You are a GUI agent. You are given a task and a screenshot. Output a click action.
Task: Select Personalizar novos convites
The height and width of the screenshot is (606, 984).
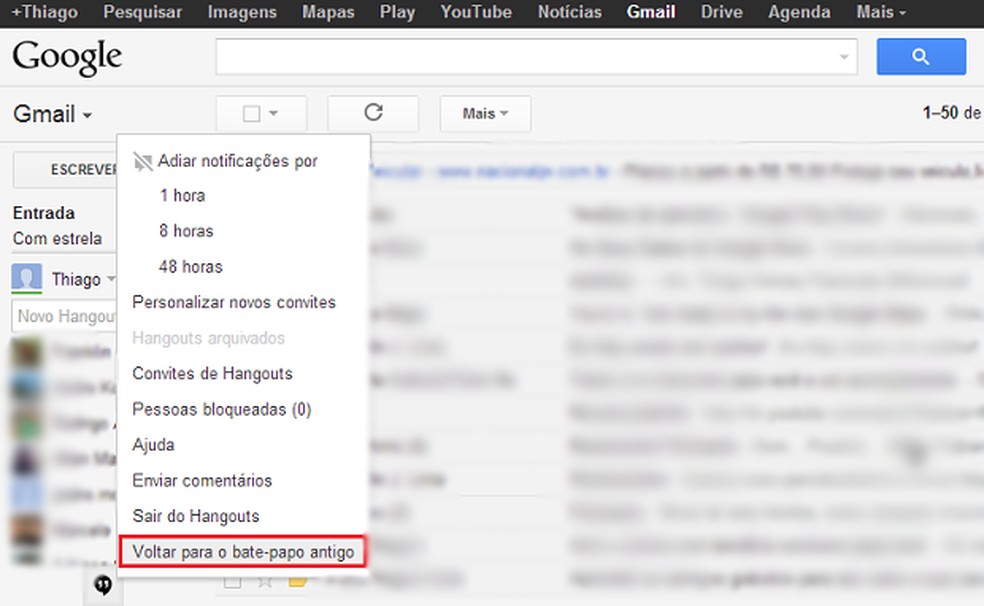[x=234, y=302]
